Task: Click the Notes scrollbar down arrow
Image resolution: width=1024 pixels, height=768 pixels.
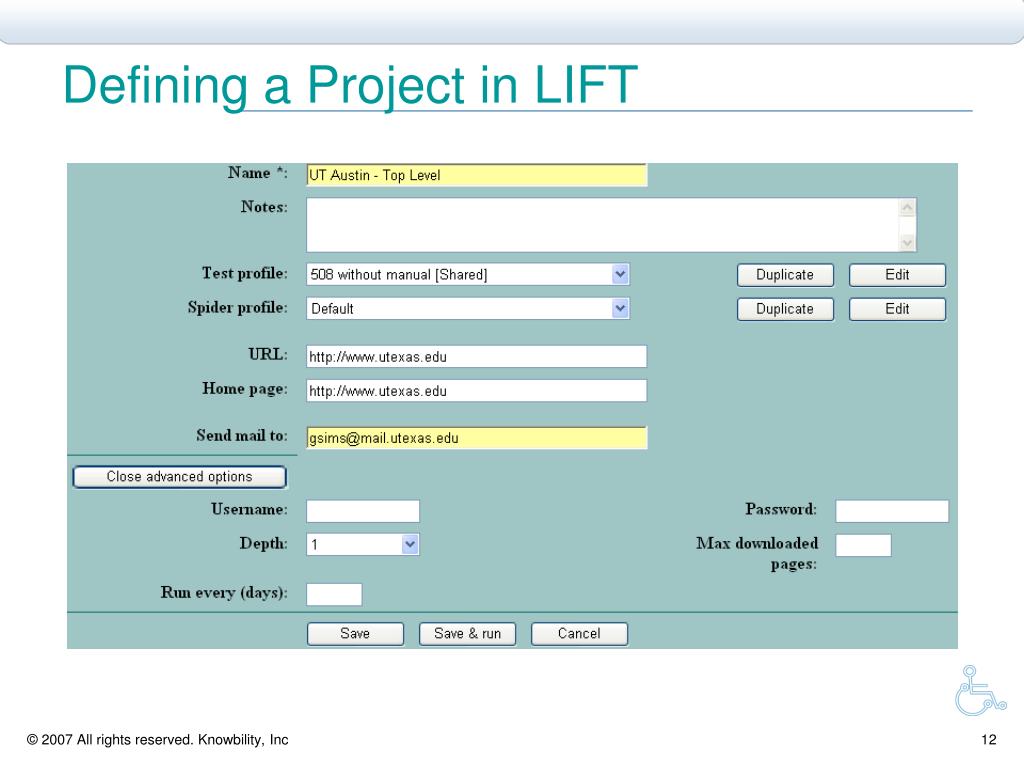Action: tap(907, 243)
